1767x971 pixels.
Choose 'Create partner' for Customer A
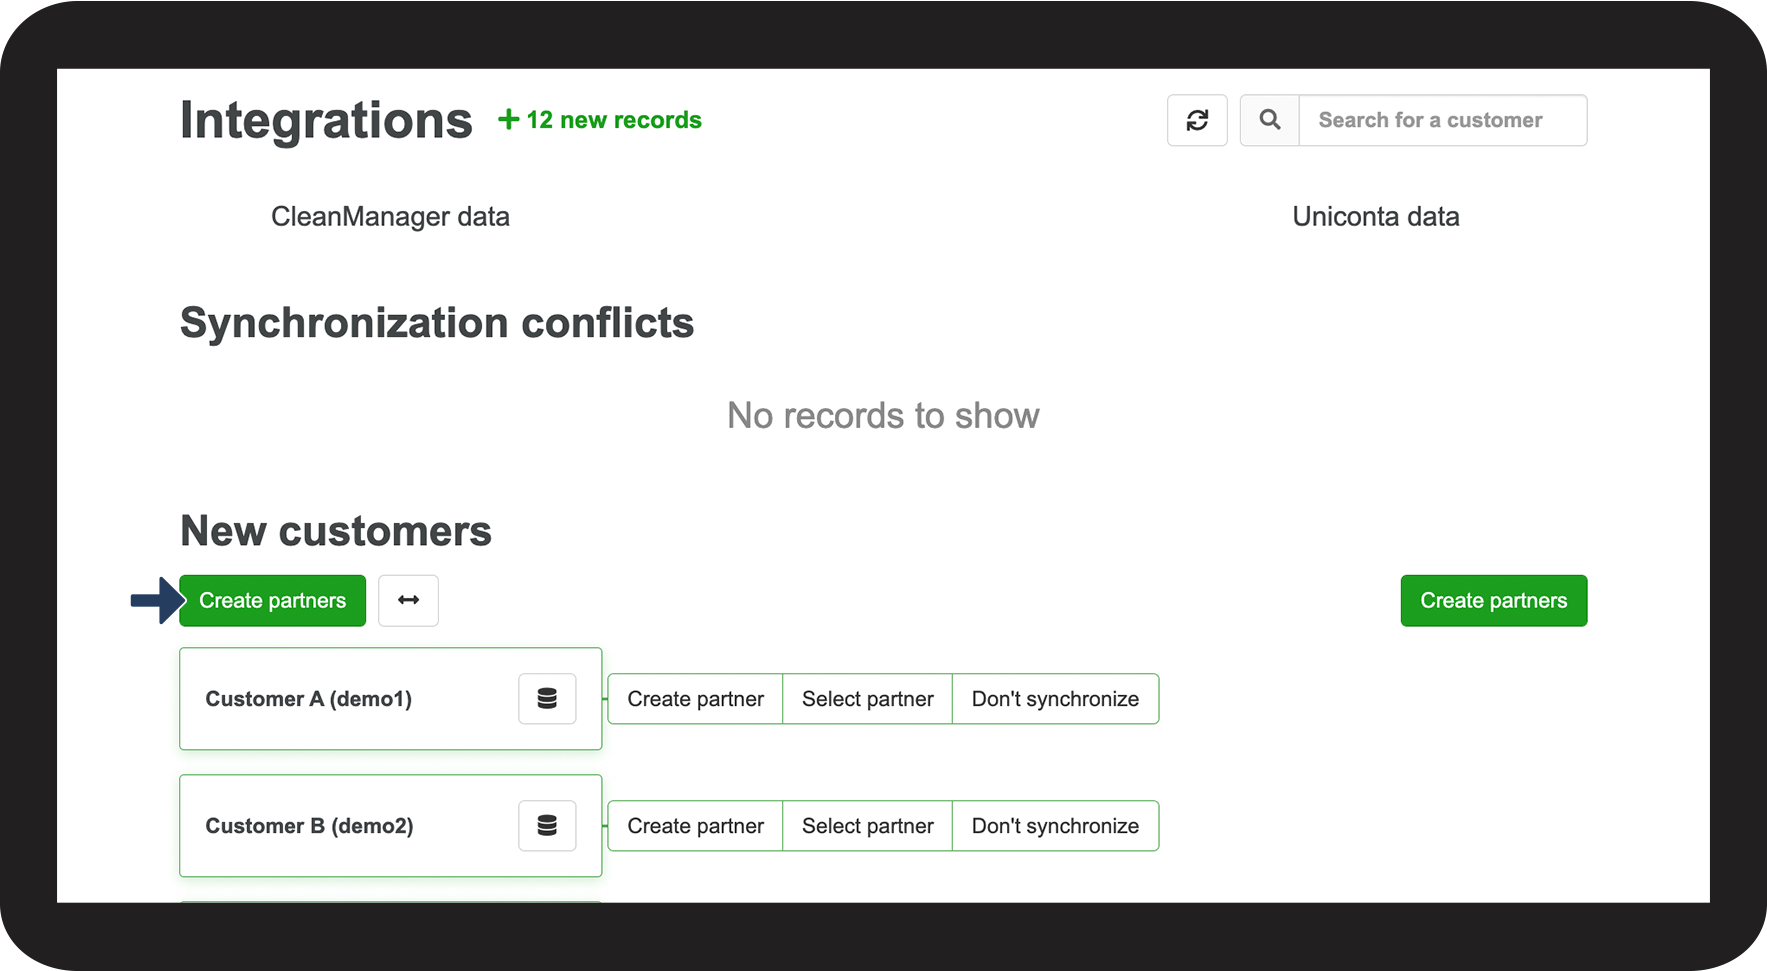(695, 699)
